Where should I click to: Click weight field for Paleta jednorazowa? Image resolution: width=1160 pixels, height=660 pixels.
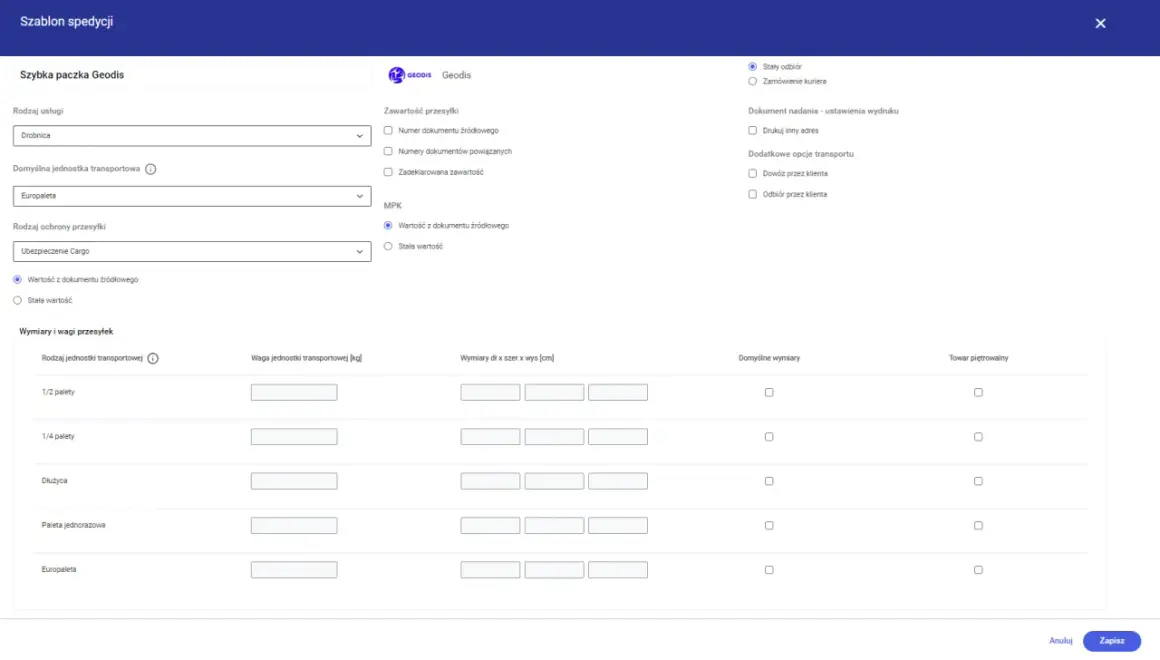pos(294,525)
